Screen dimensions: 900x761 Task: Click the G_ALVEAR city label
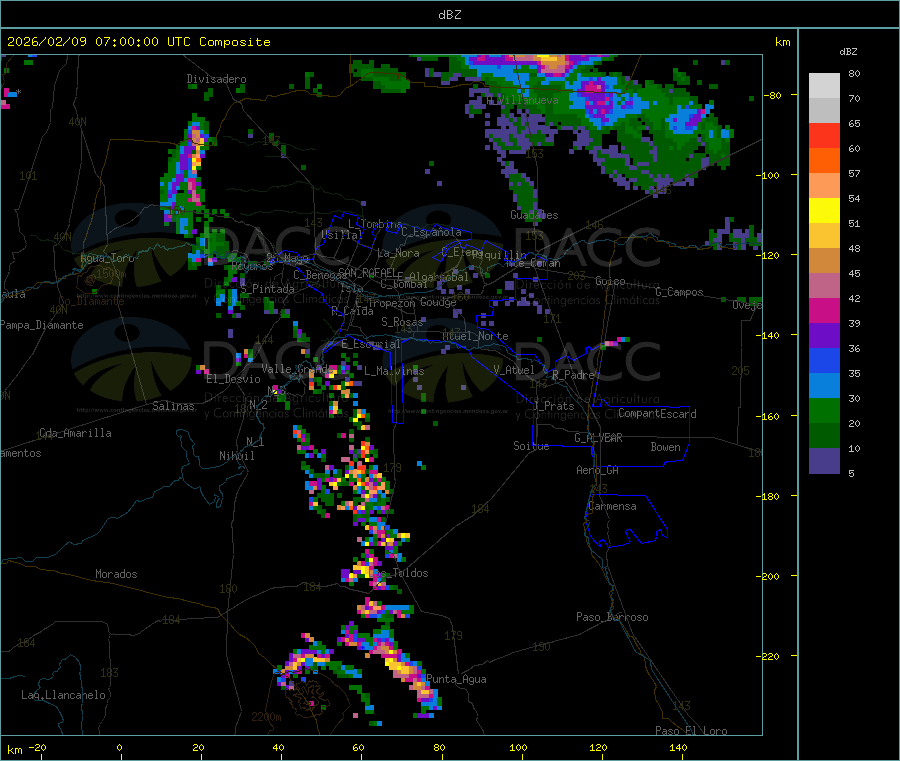pos(598,438)
